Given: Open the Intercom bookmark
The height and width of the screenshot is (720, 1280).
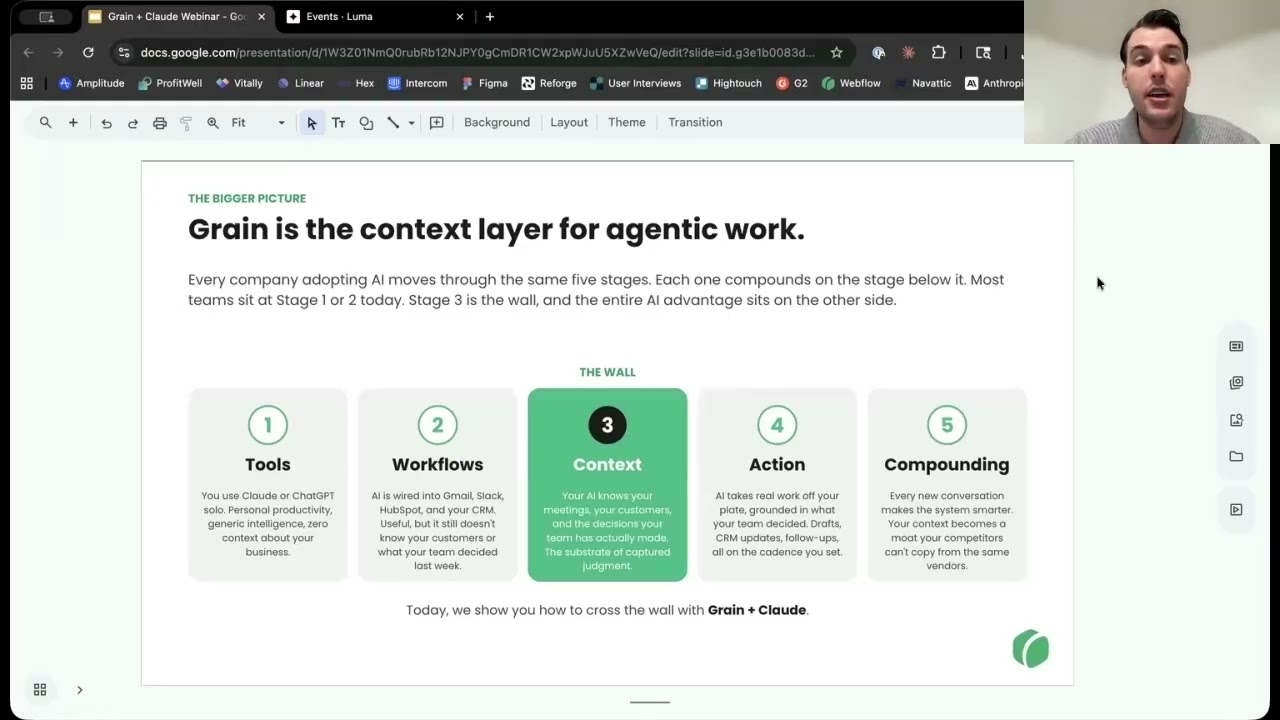Looking at the screenshot, I should tap(417, 83).
